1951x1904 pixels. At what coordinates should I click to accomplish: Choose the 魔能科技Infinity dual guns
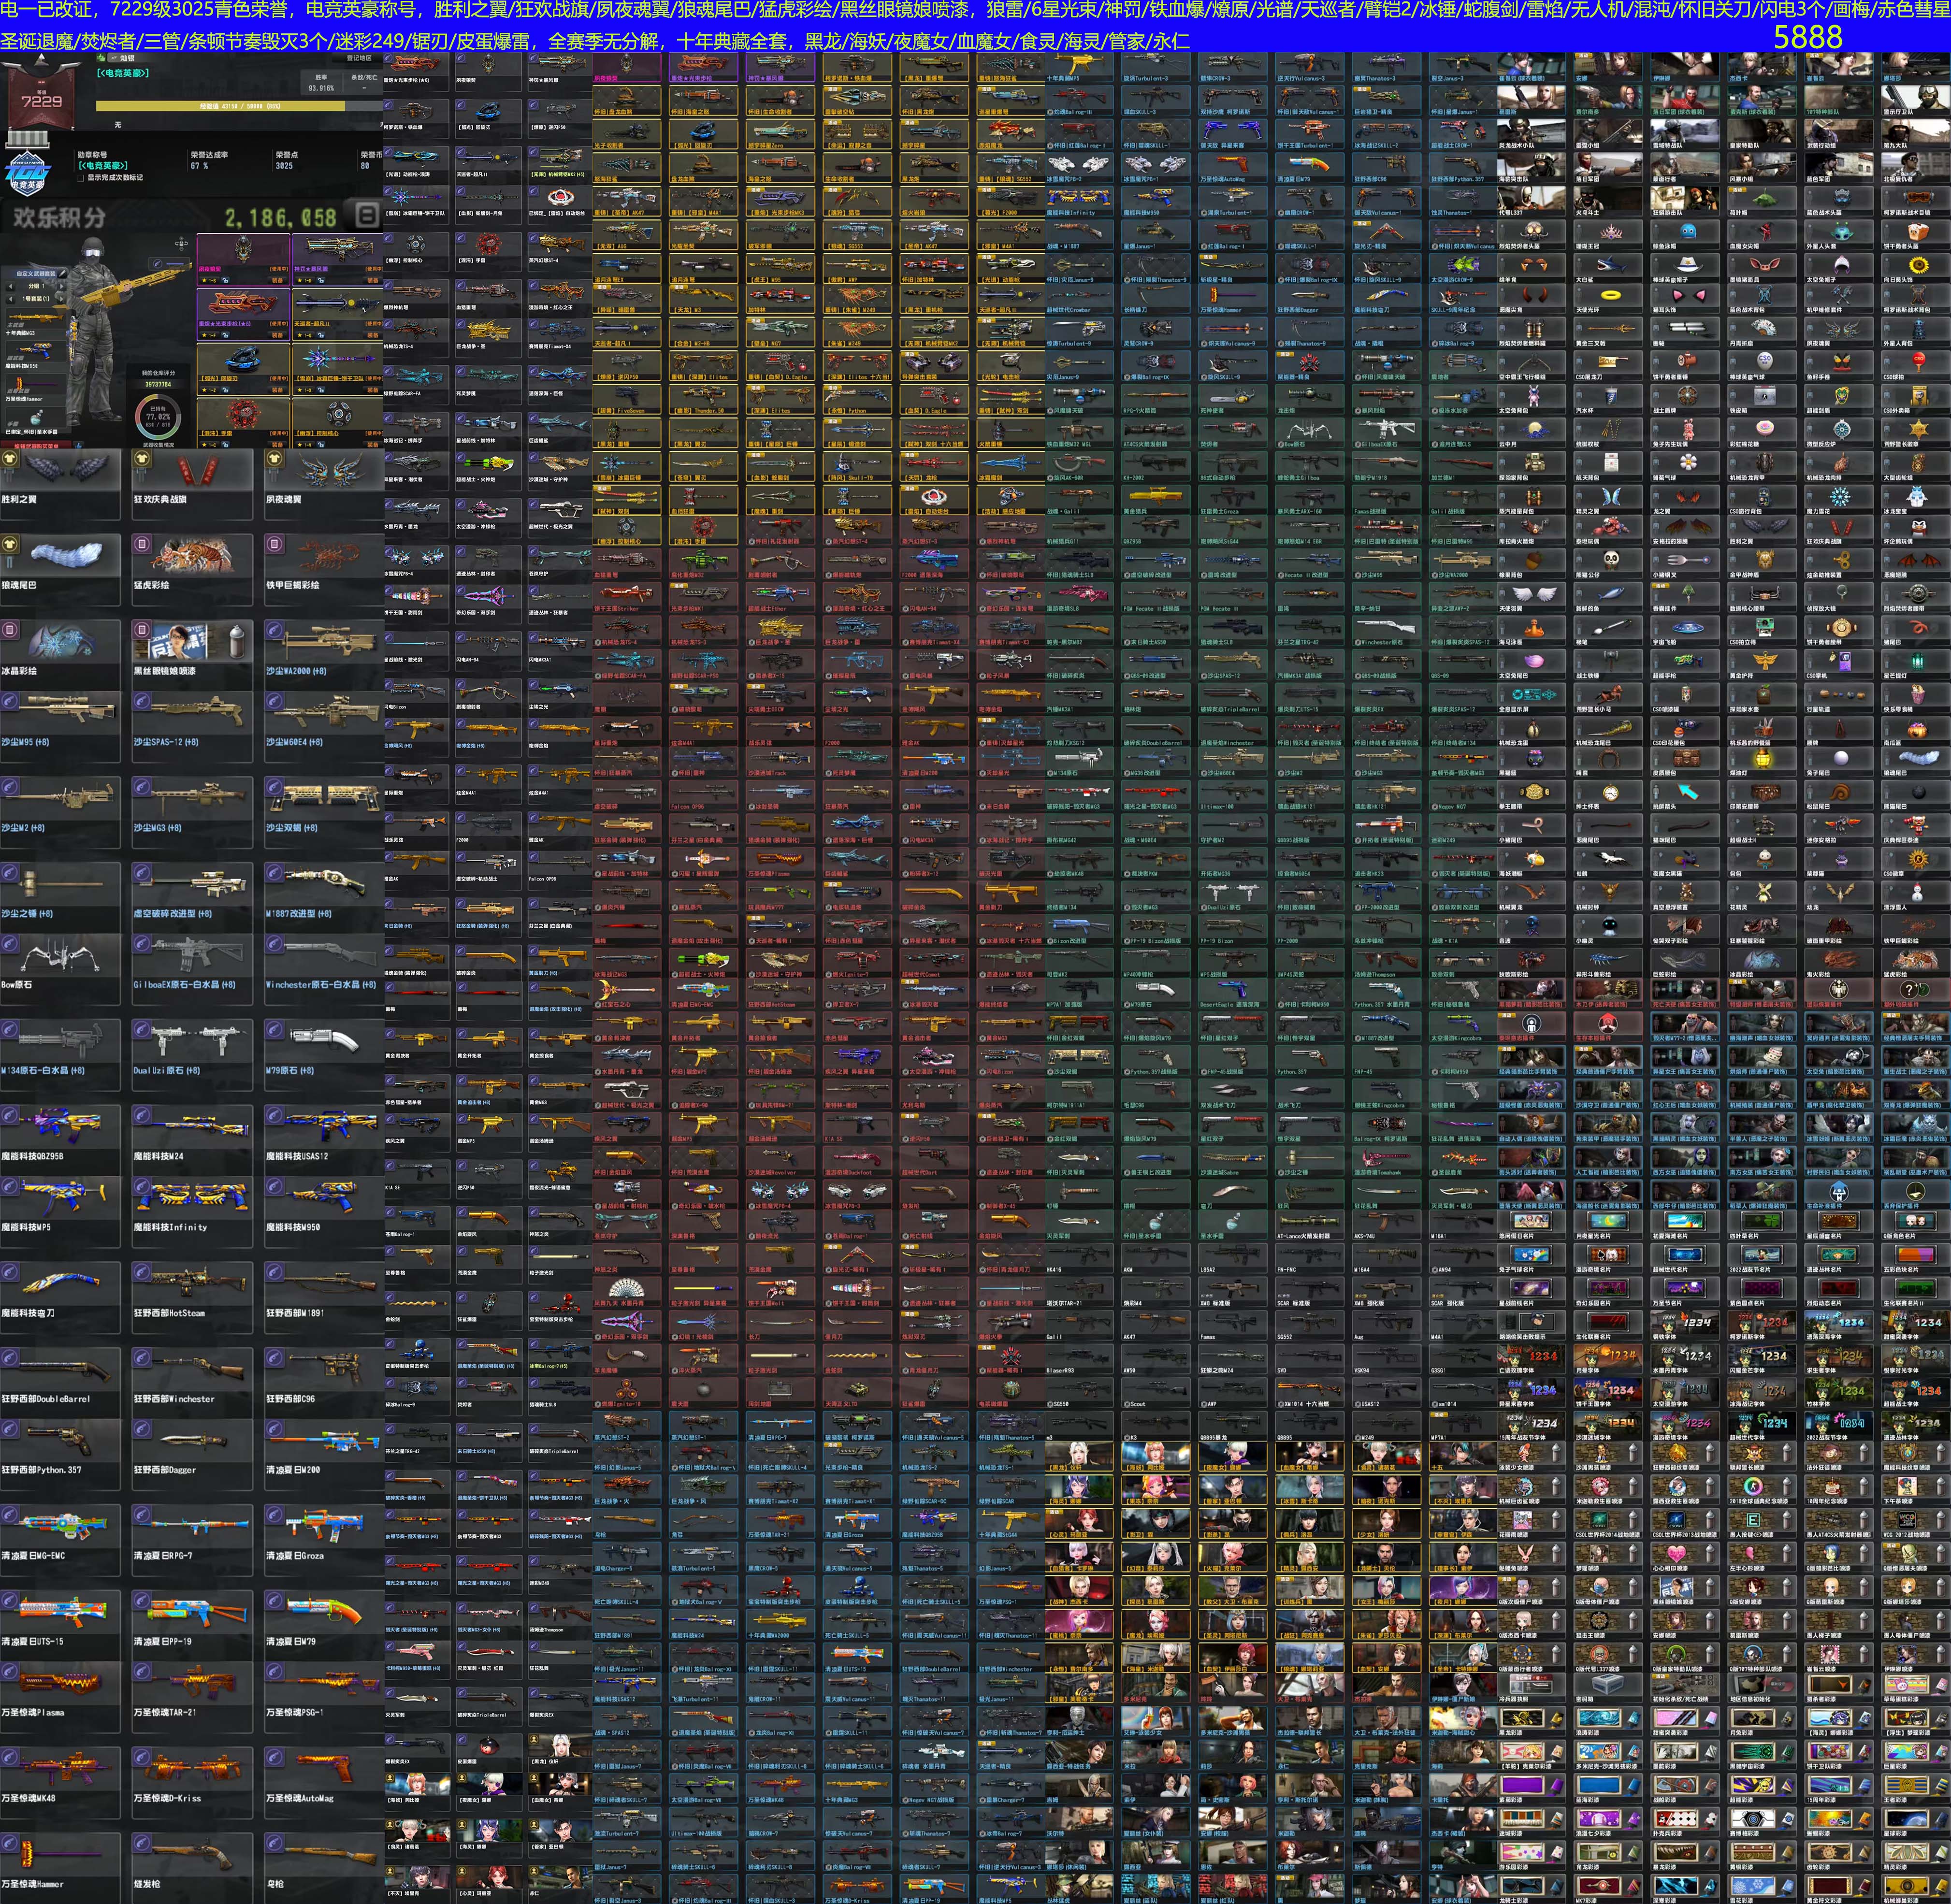[x=192, y=1212]
